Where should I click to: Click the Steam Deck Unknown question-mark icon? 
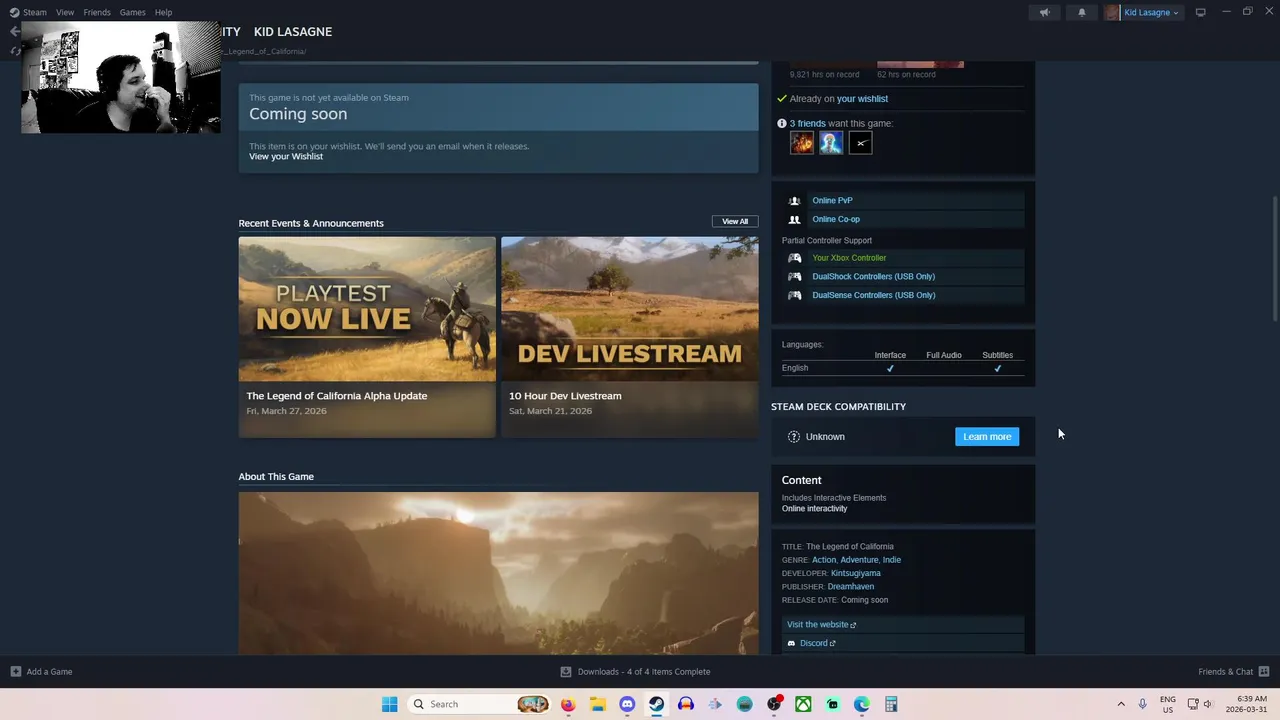point(794,437)
